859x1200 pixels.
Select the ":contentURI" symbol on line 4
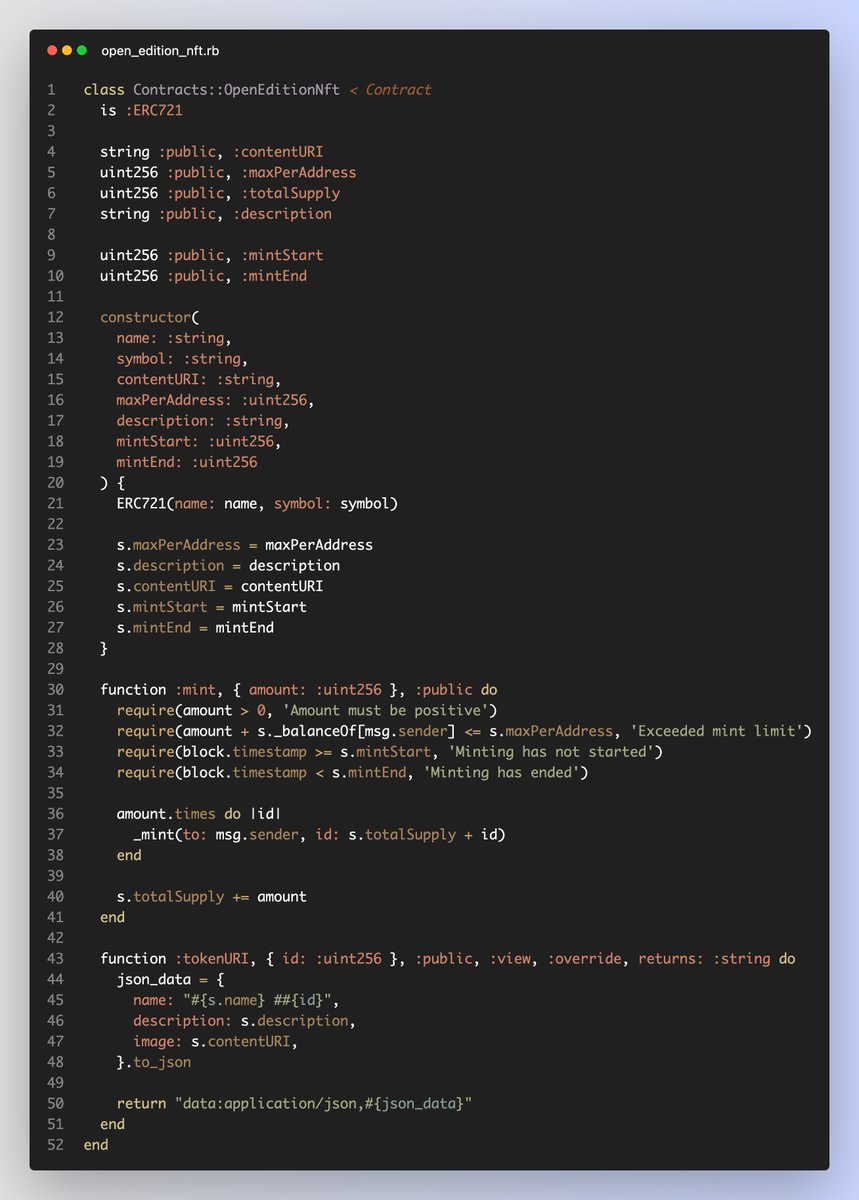coord(278,152)
